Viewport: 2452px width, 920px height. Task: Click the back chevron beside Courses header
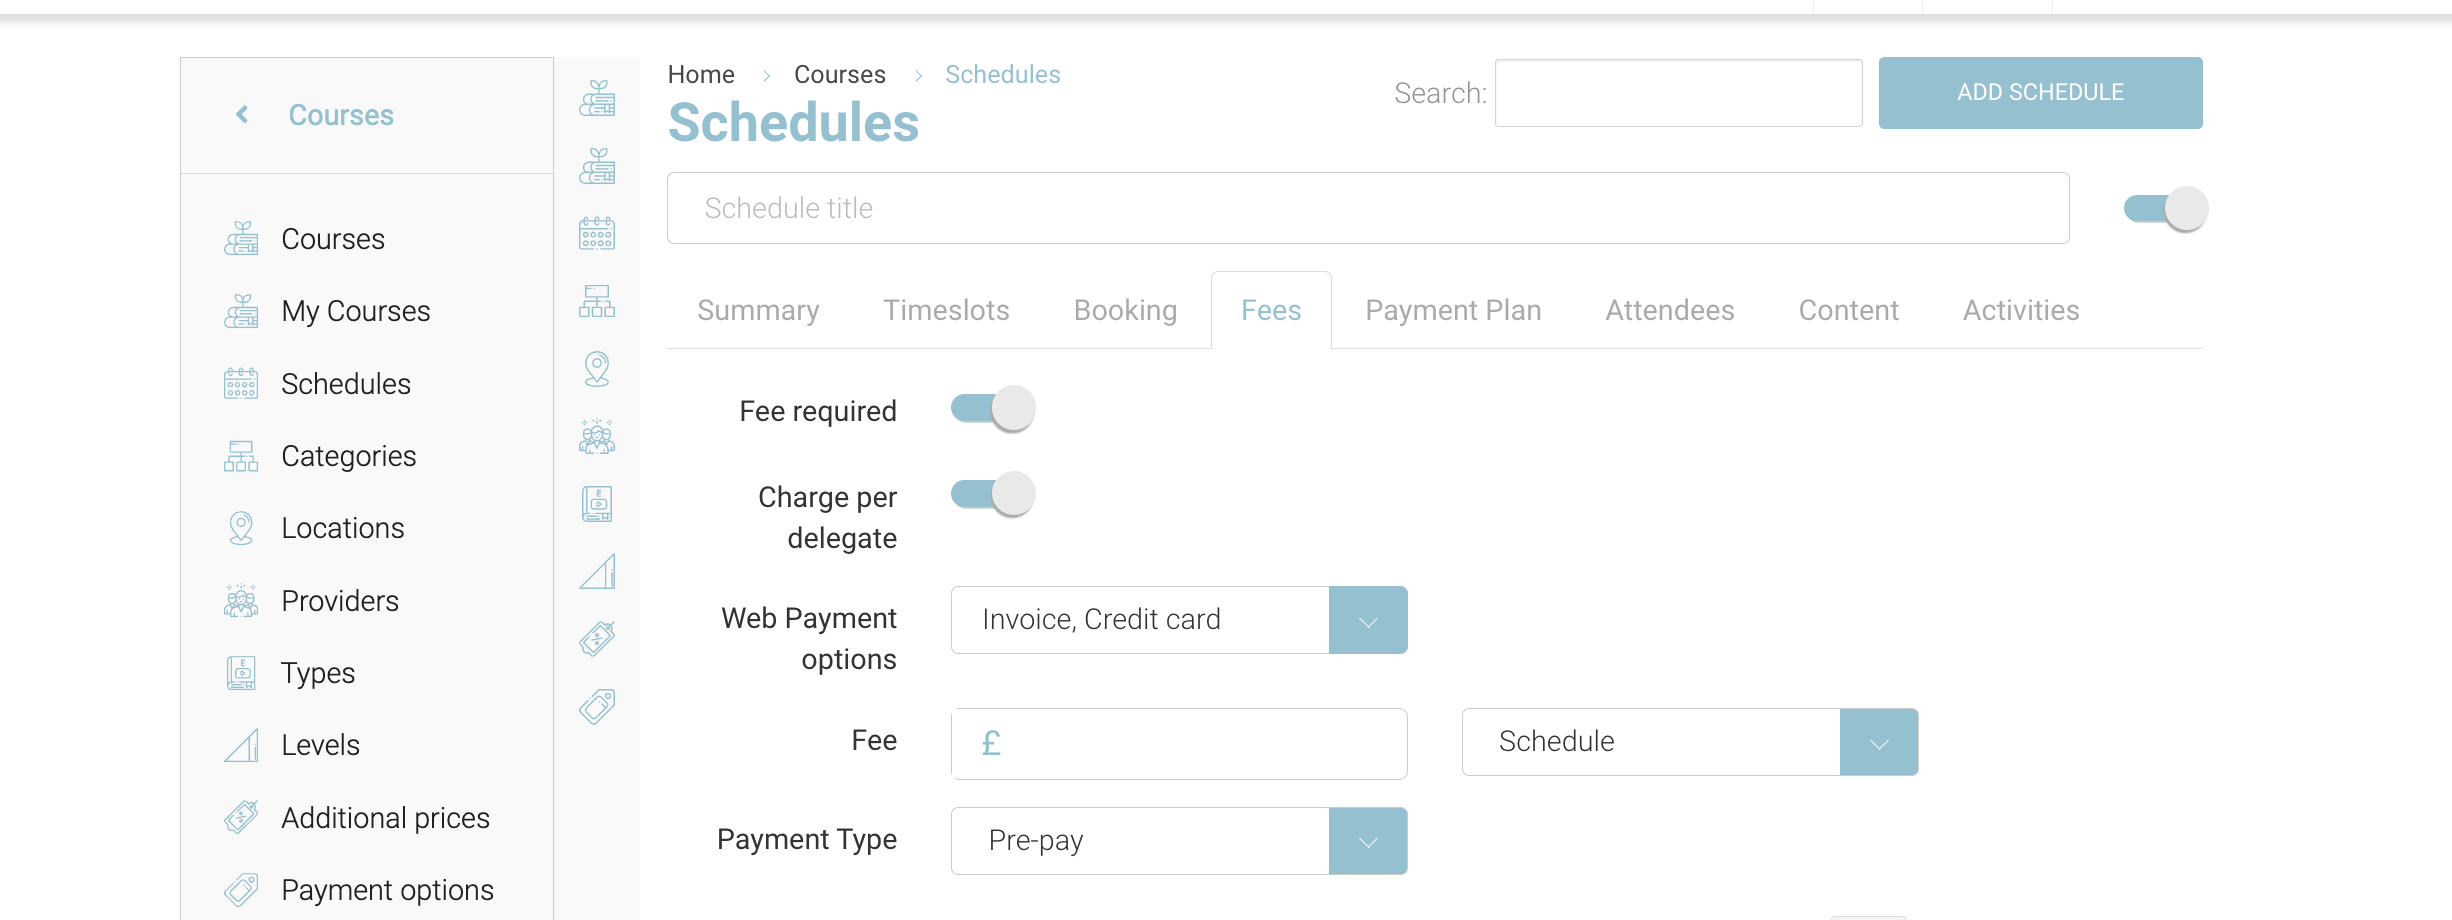click(242, 115)
